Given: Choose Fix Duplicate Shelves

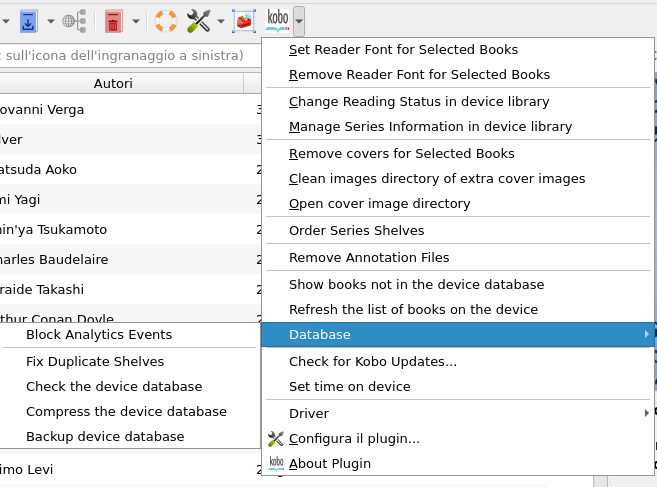Looking at the screenshot, I should (130, 362).
